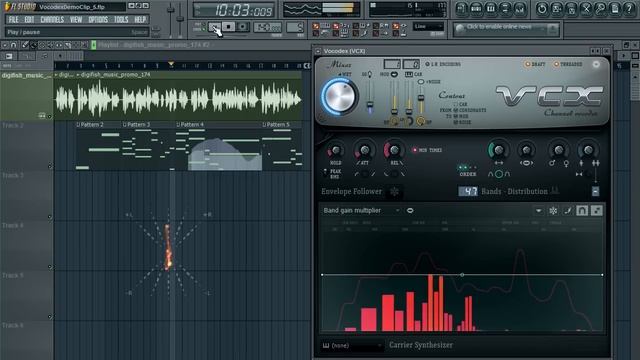This screenshot has height=360, width=640.
Task: Click the question mark help icon
Action: coord(629,9)
